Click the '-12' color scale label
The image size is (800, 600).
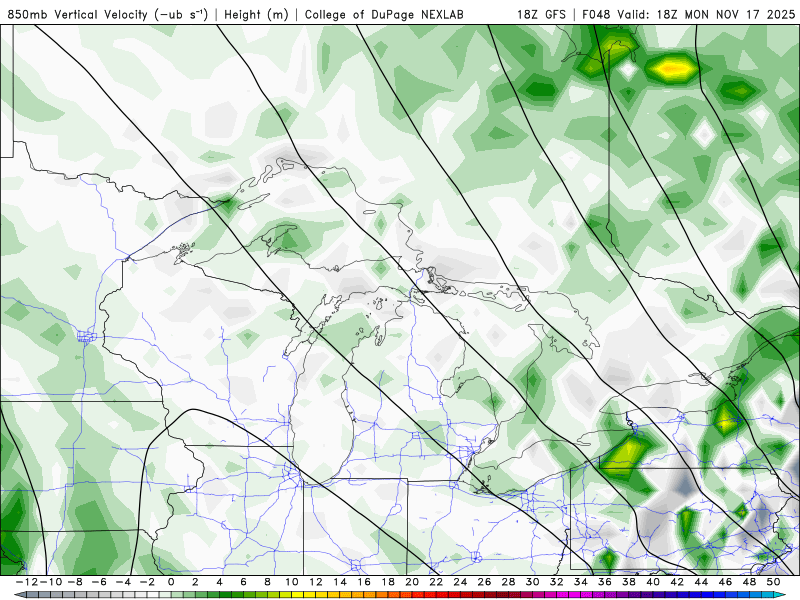click(27, 582)
